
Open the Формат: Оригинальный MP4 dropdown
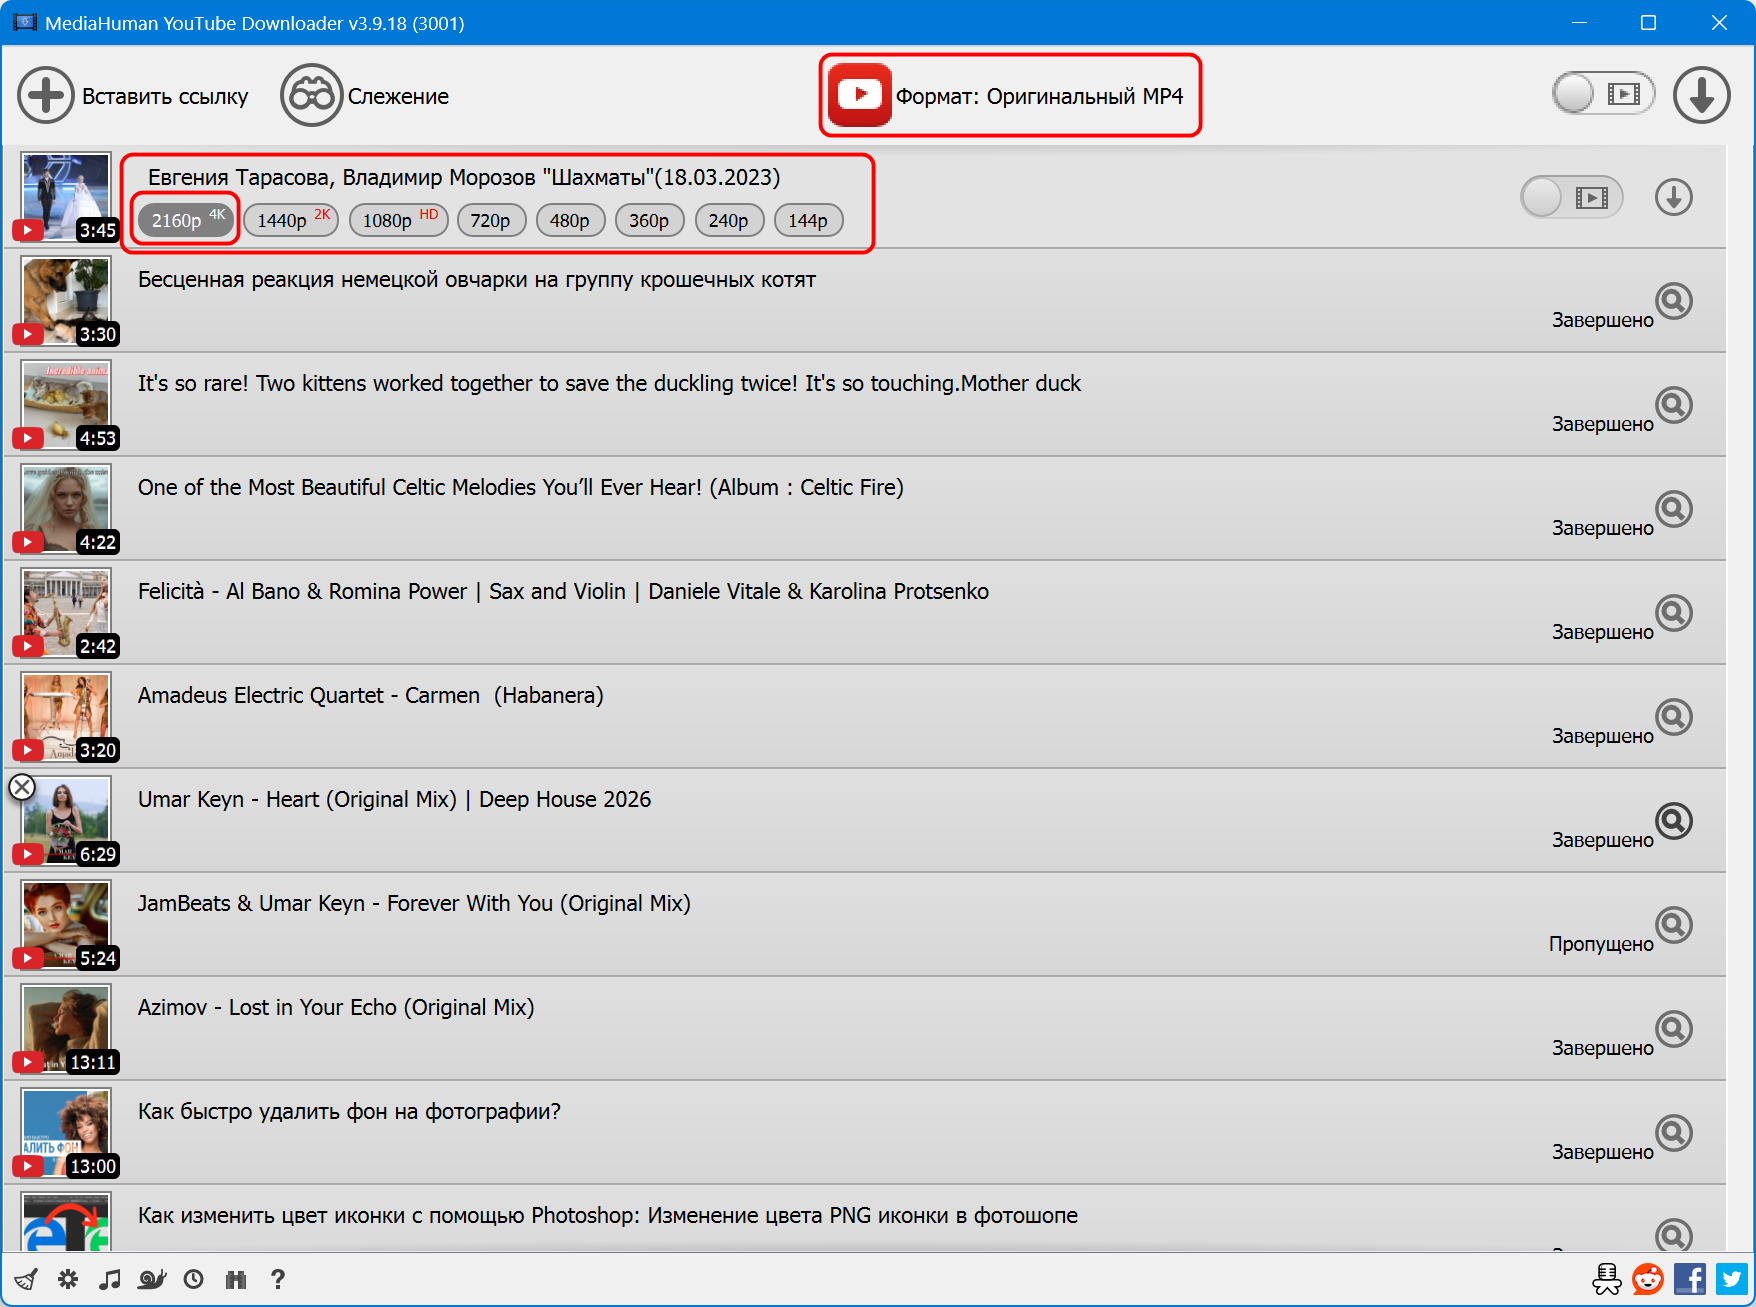coord(1010,96)
